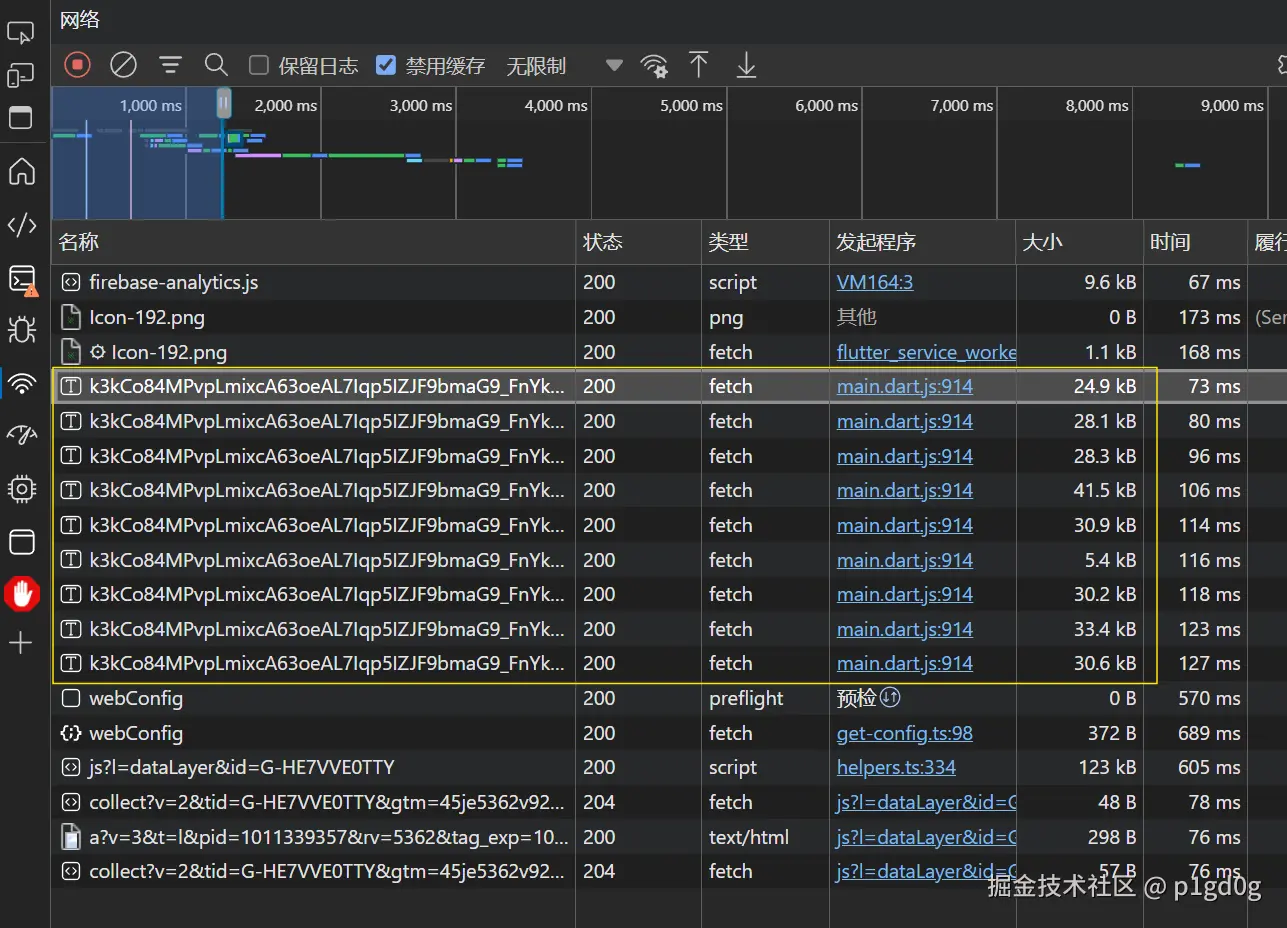
Task: Open the Elements tool in the sidebar
Action: coord(21,225)
